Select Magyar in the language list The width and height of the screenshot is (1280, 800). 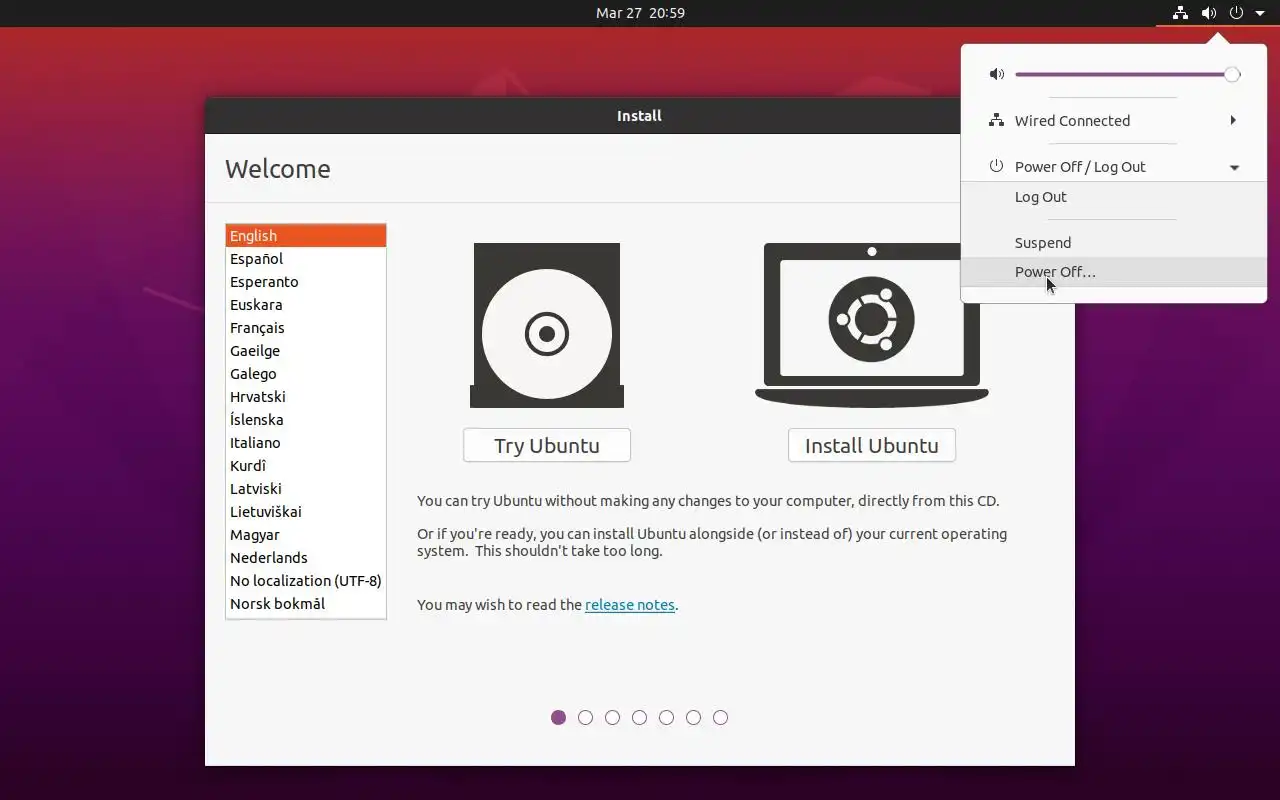(306, 535)
